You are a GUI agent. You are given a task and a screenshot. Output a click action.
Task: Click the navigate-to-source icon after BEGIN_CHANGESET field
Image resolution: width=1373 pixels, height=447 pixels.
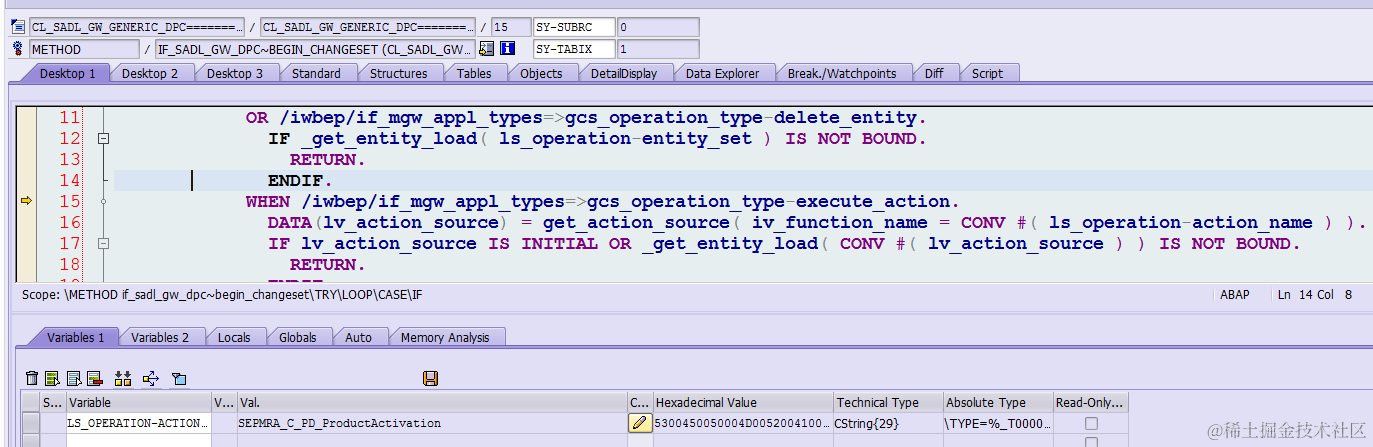click(487, 48)
